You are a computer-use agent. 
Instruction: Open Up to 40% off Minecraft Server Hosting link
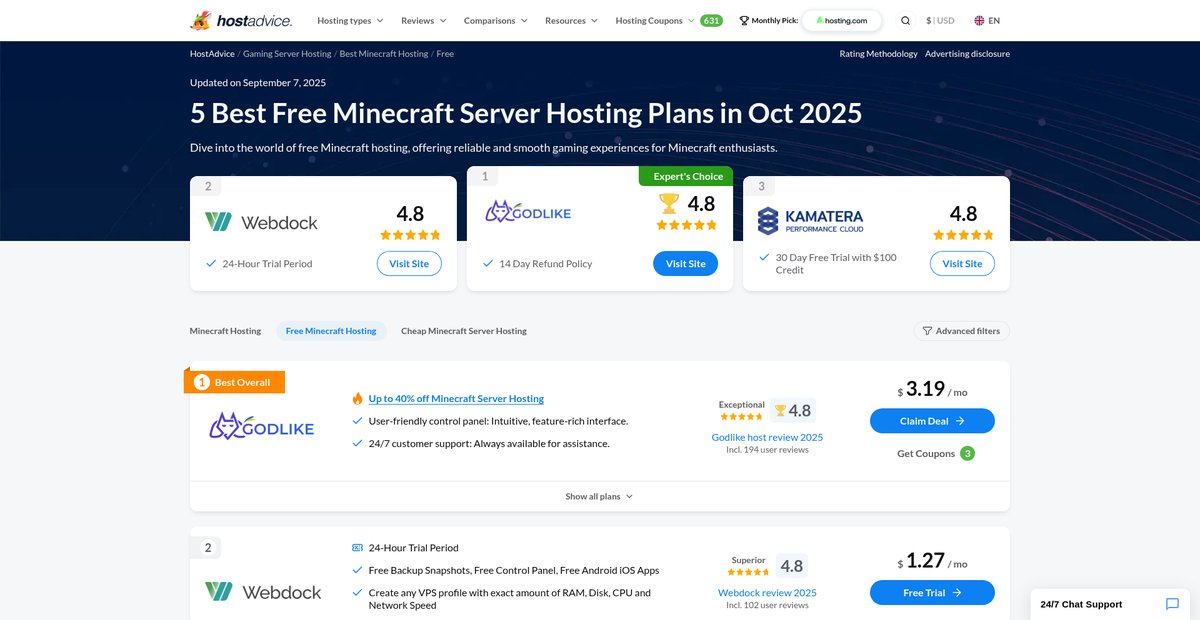456,398
